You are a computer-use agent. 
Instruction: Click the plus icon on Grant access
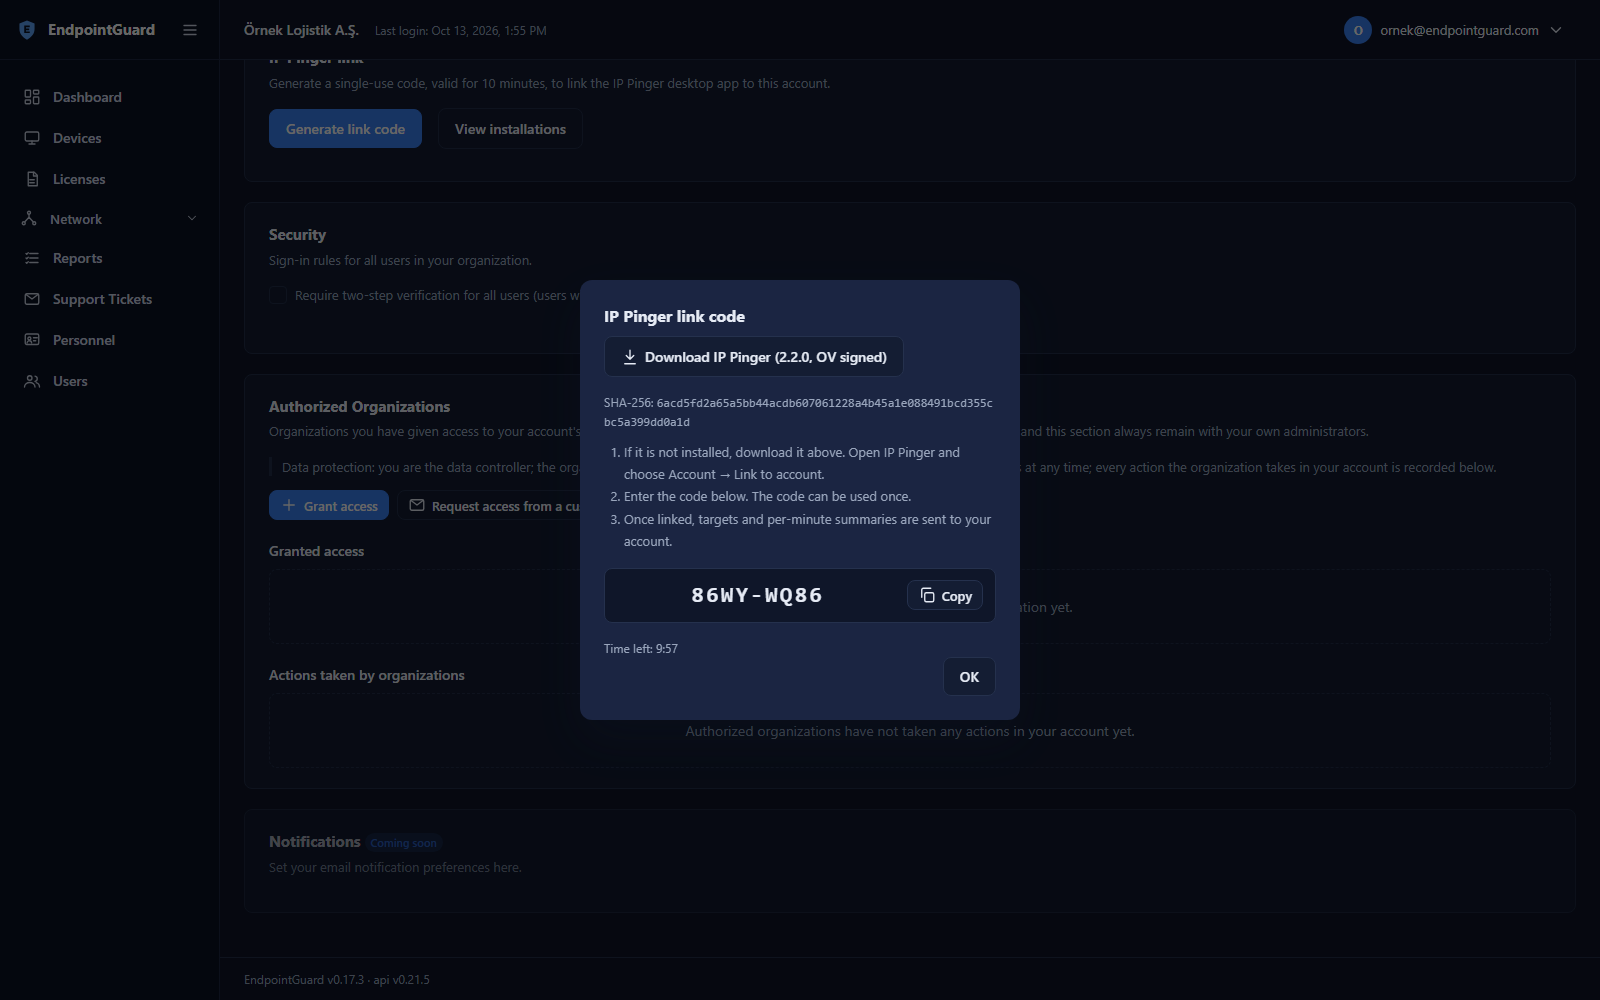click(x=289, y=506)
